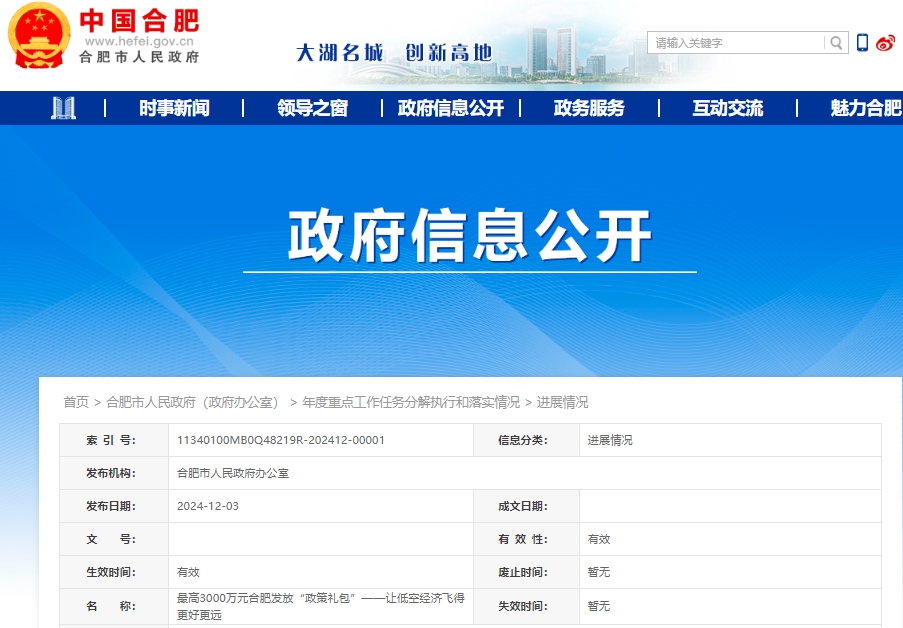903x628 pixels.
Task: Click the 进展情况 breadcrumb link
Action: [563, 402]
